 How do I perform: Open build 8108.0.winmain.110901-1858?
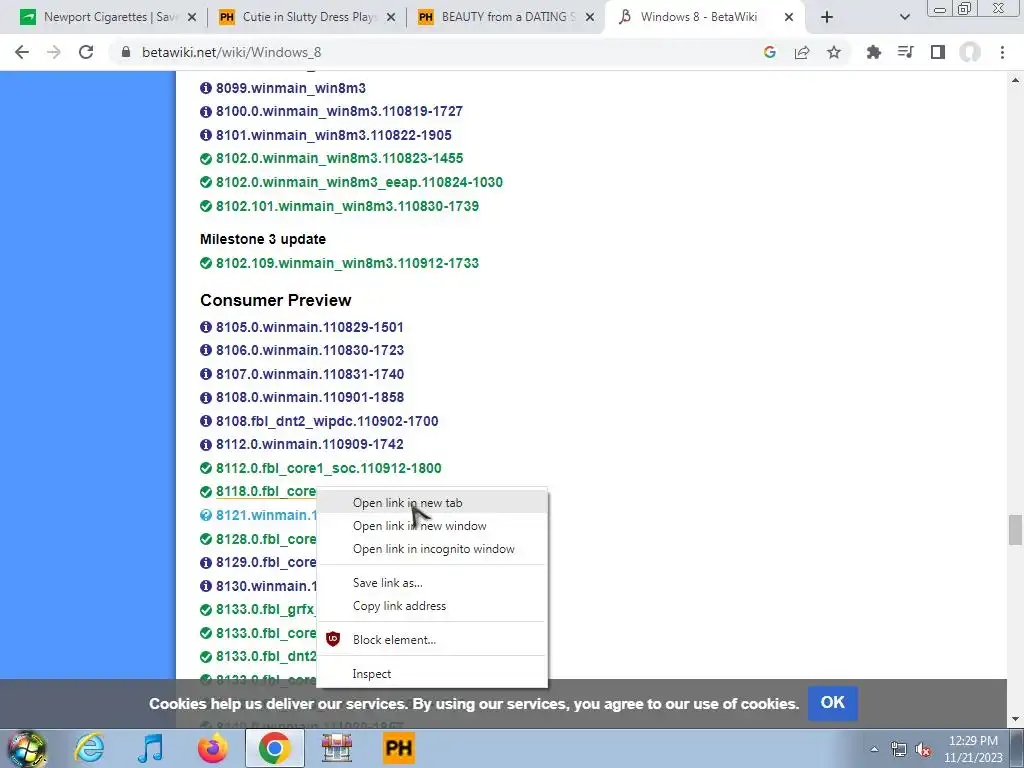pos(310,398)
